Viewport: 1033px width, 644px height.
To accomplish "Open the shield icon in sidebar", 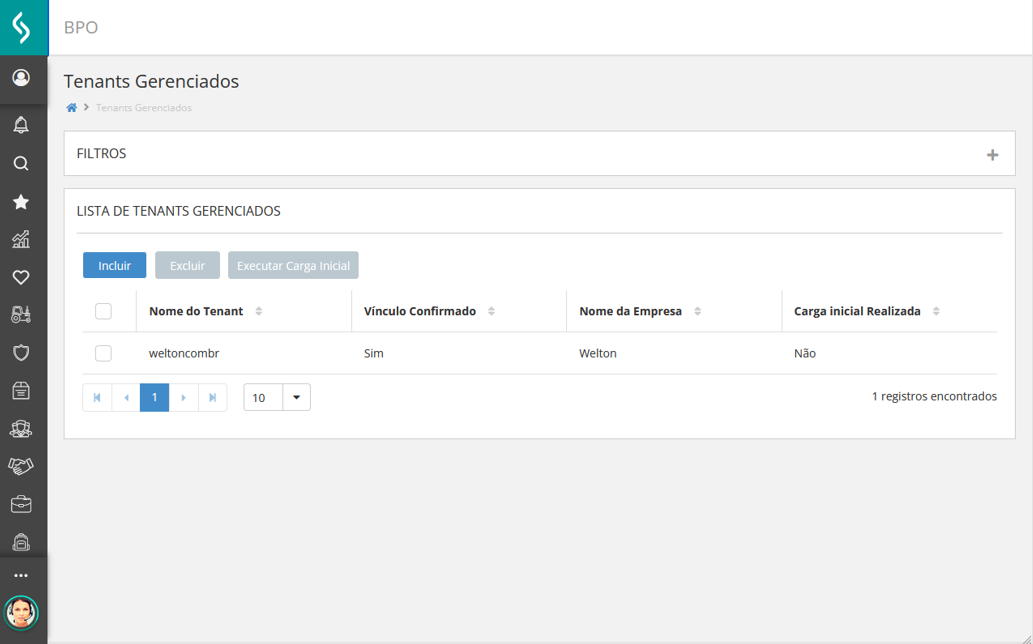I will [x=21, y=353].
